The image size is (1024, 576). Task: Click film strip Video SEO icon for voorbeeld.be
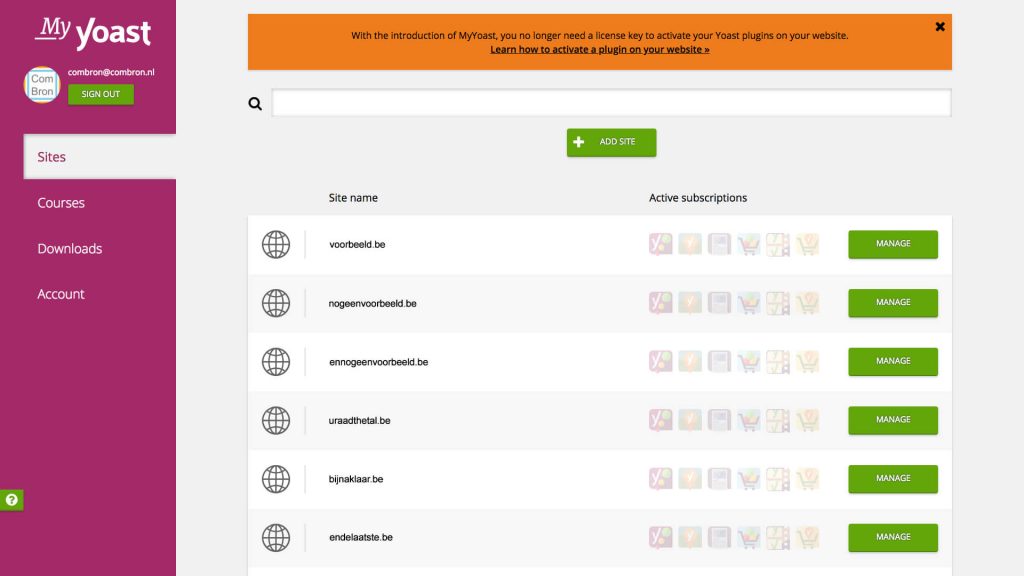(778, 244)
